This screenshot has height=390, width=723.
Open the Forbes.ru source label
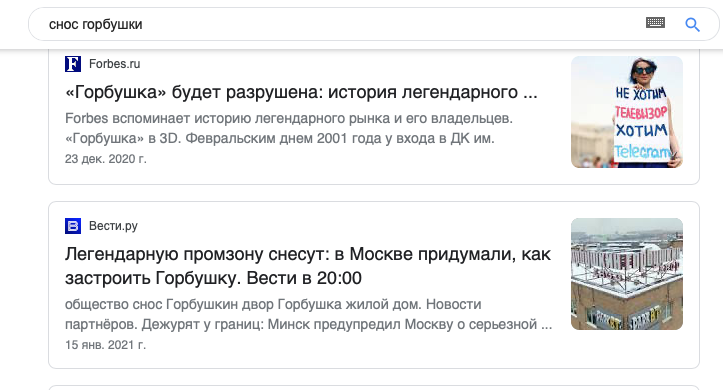[114, 64]
